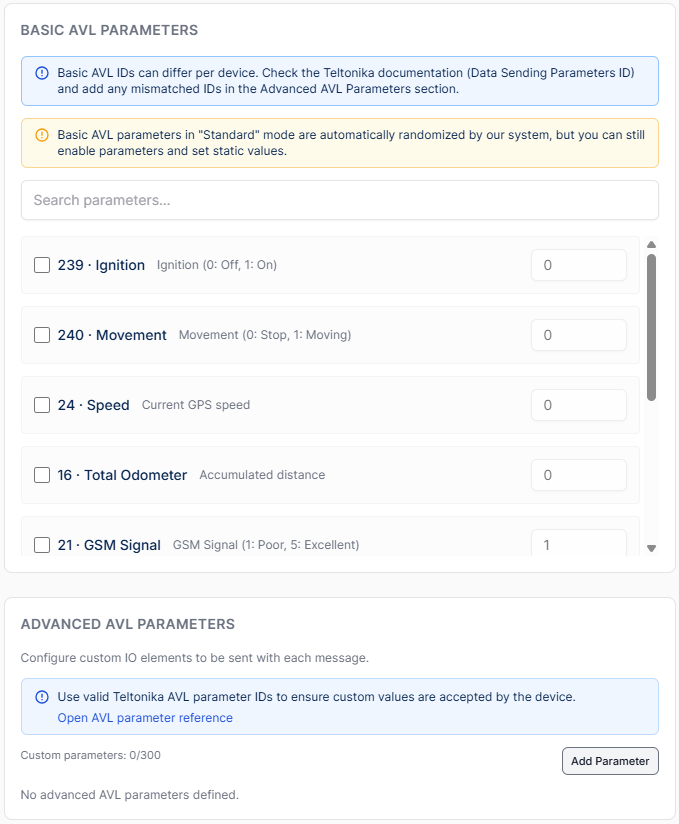Toggle the 16 Total Odometer checkbox
This screenshot has width=679, height=824.
pyautogui.click(x=42, y=475)
